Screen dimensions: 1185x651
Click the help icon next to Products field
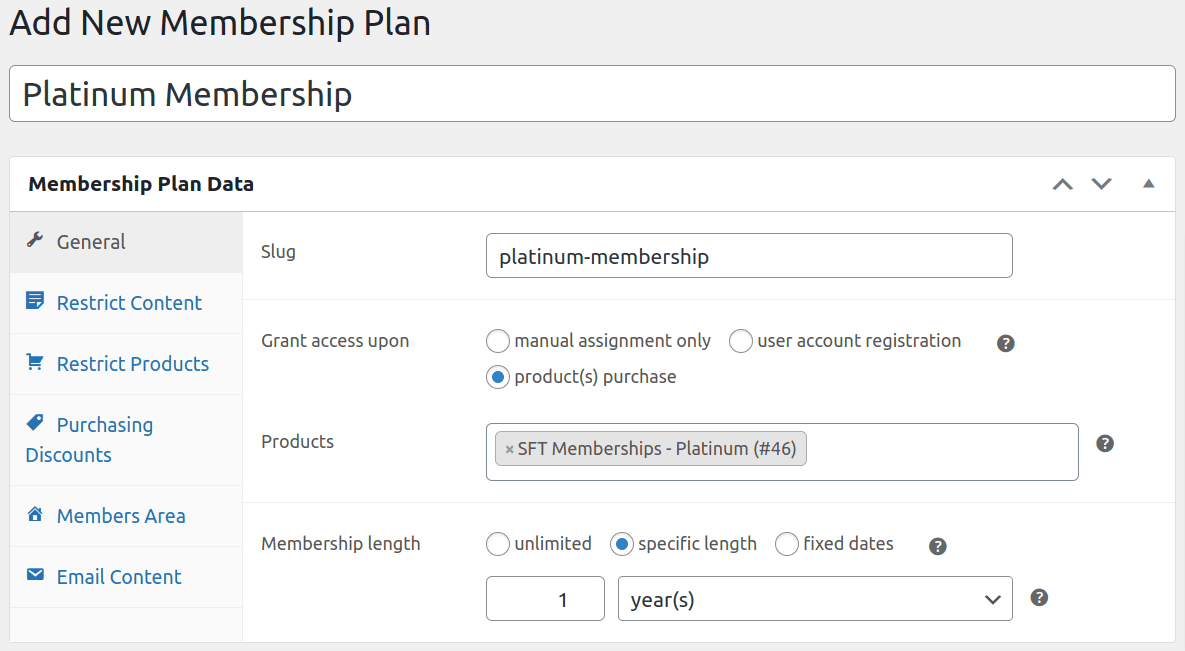point(1105,443)
